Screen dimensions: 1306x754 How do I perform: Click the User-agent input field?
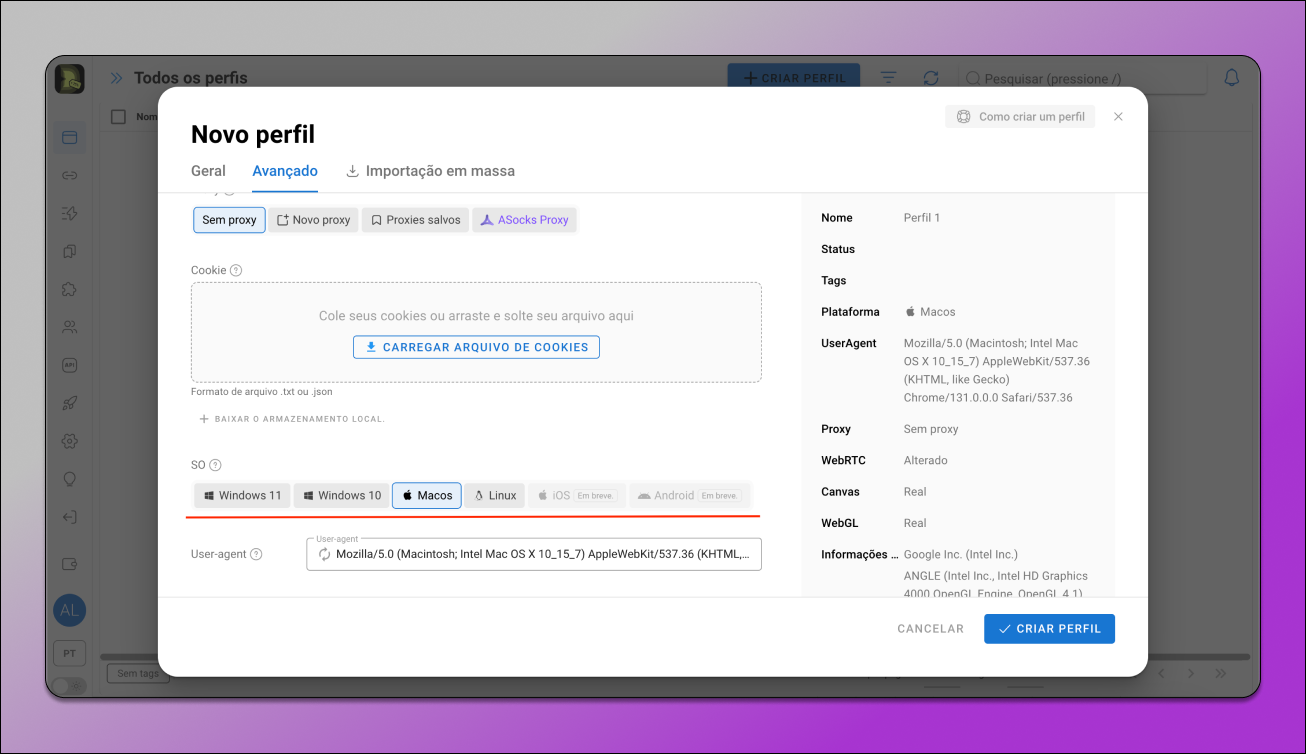[534, 554]
